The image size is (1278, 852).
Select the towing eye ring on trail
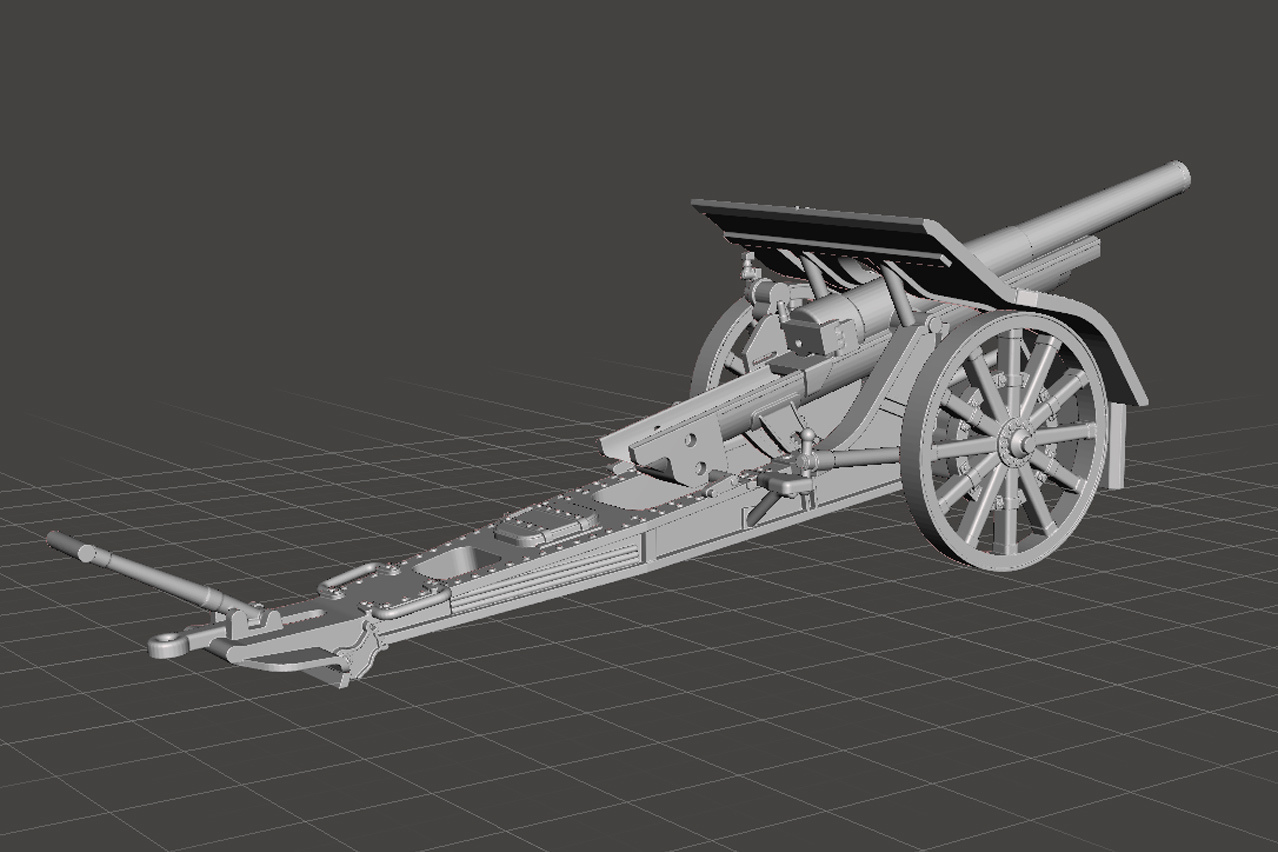click(x=167, y=645)
